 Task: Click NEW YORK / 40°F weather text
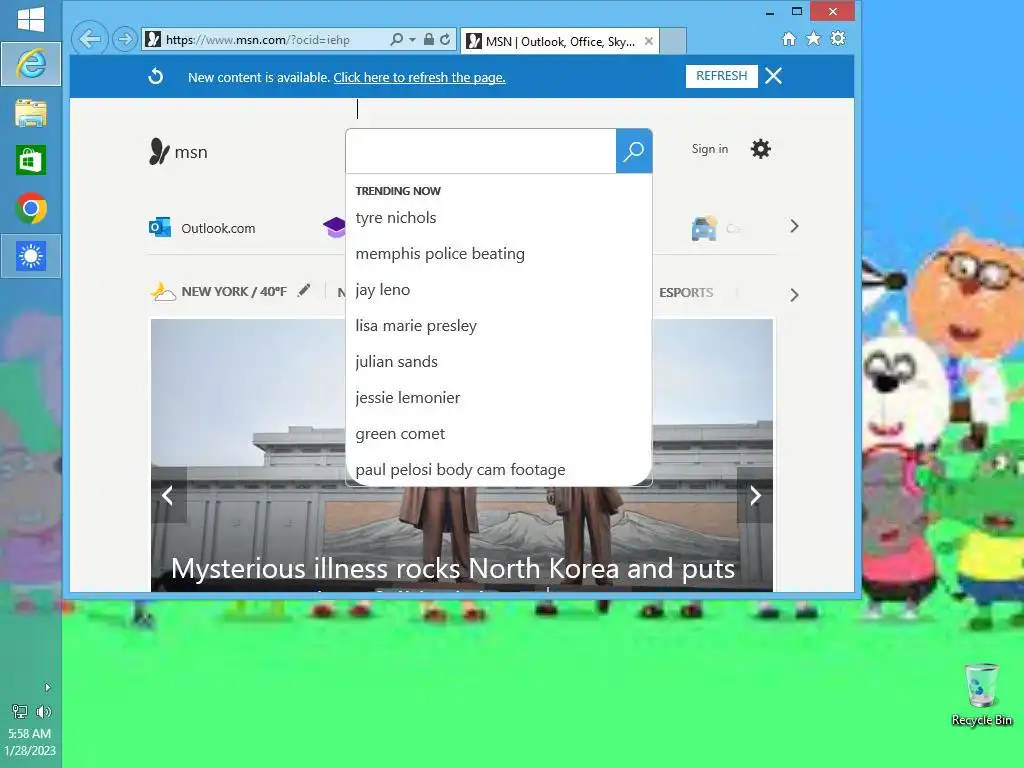[x=234, y=291]
